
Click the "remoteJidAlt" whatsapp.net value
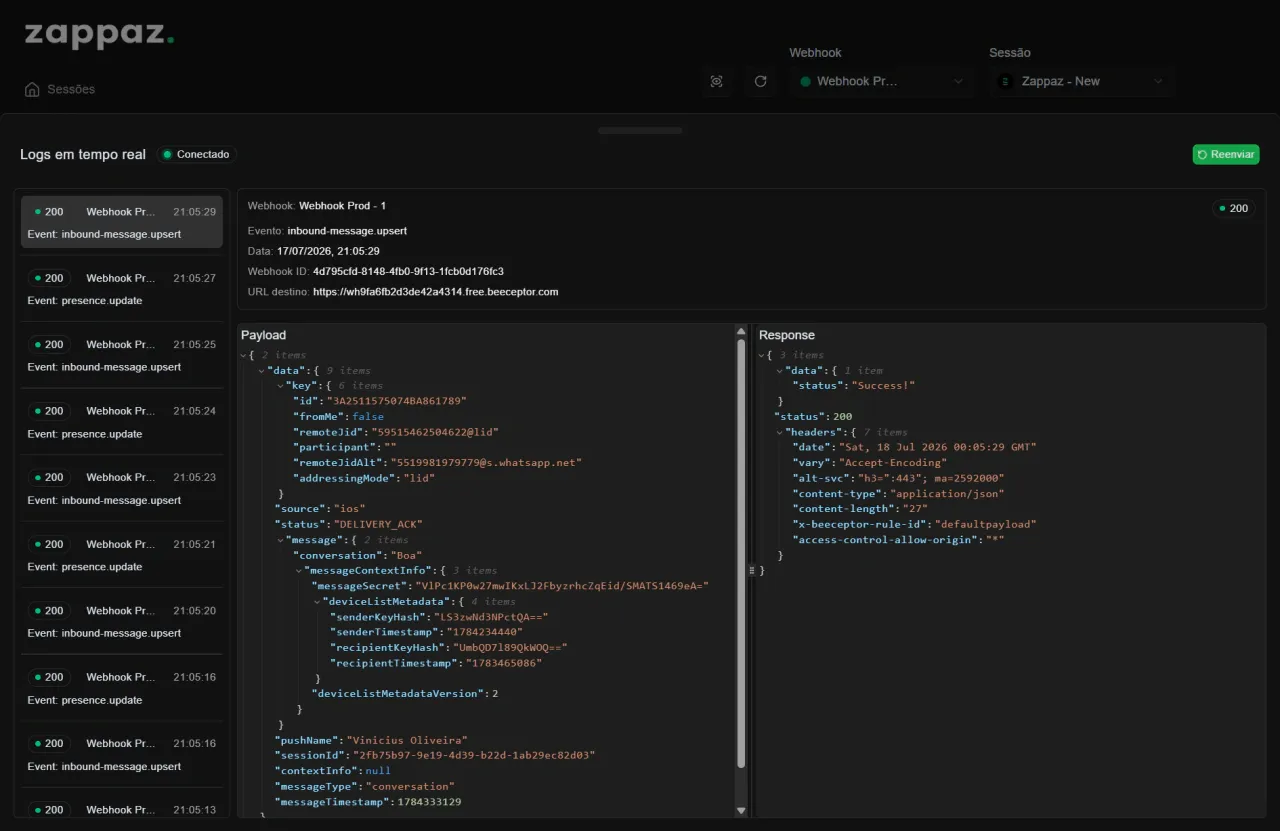(x=485, y=463)
